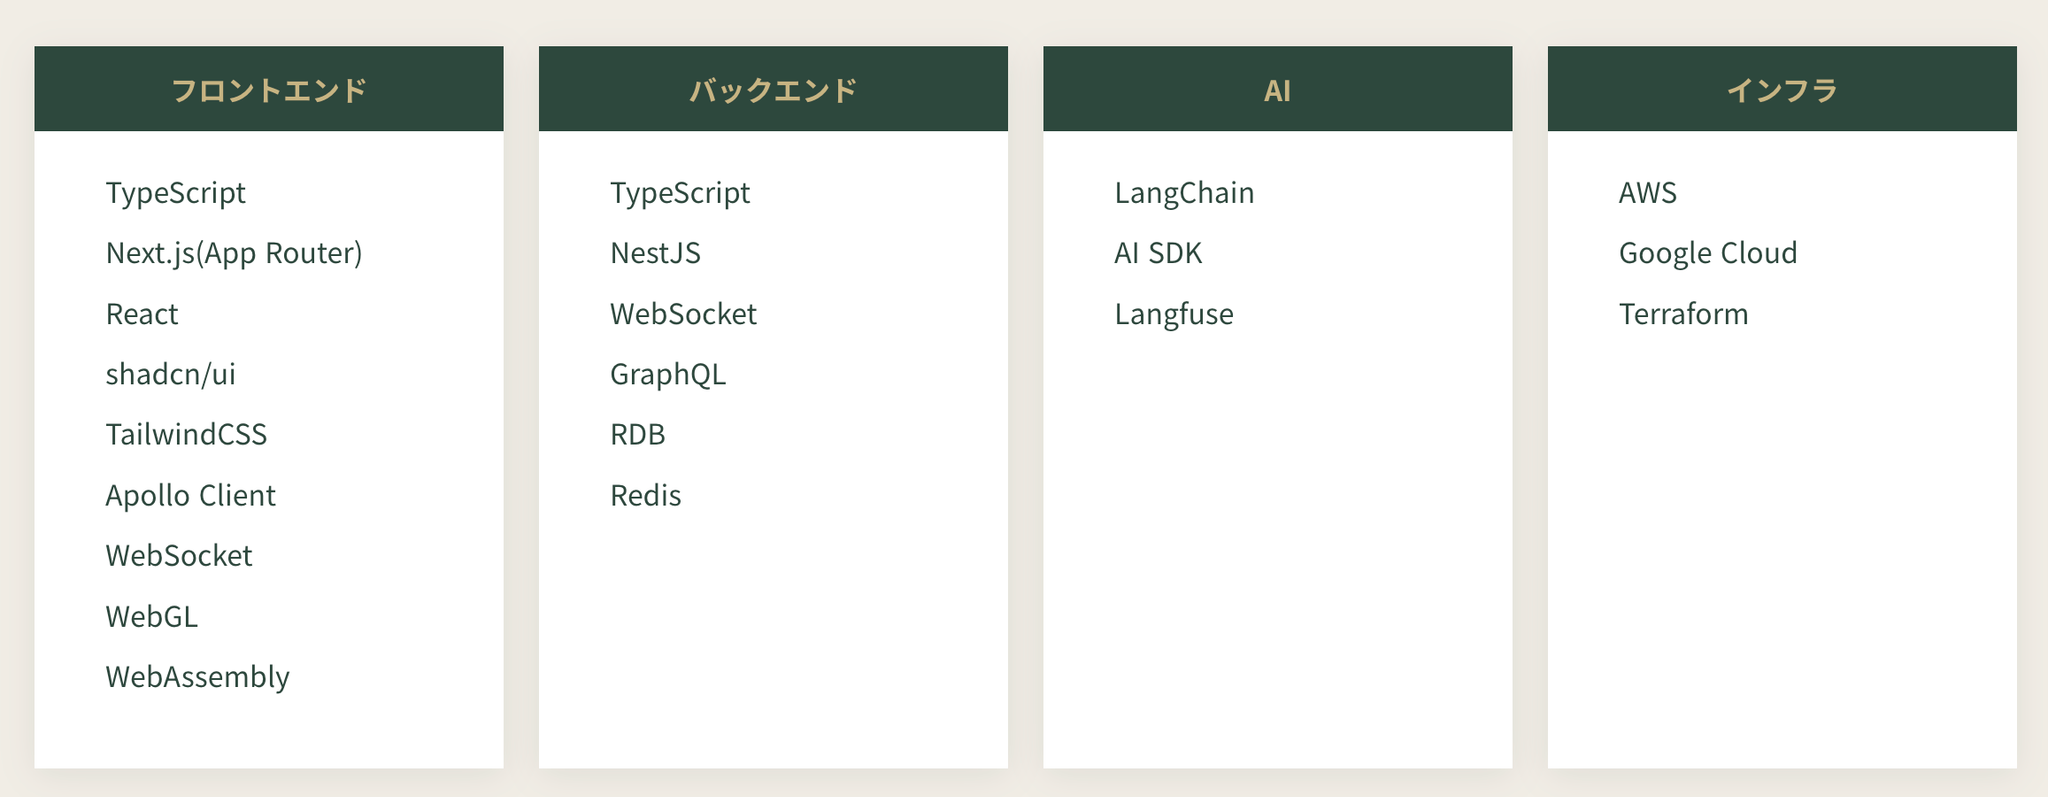Select the Google Cloud item

[1708, 253]
